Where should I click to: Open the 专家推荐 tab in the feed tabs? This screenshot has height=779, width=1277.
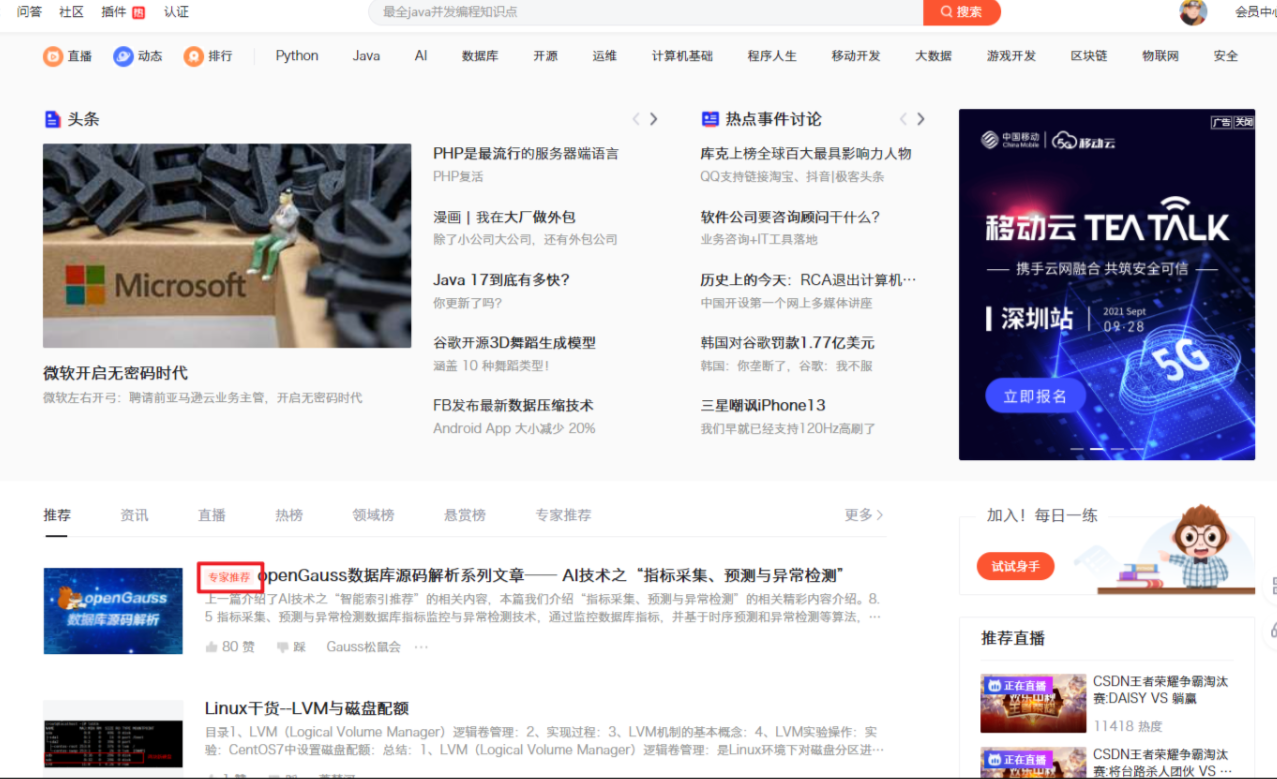(563, 515)
